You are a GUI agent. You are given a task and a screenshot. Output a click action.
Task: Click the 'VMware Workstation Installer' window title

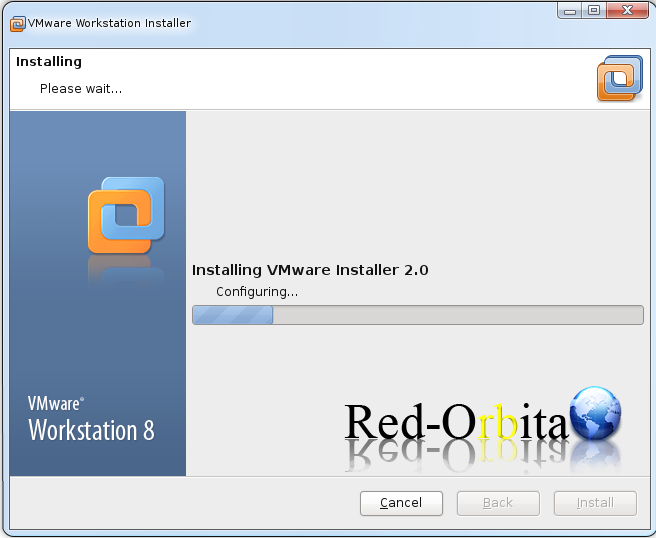[109, 23]
